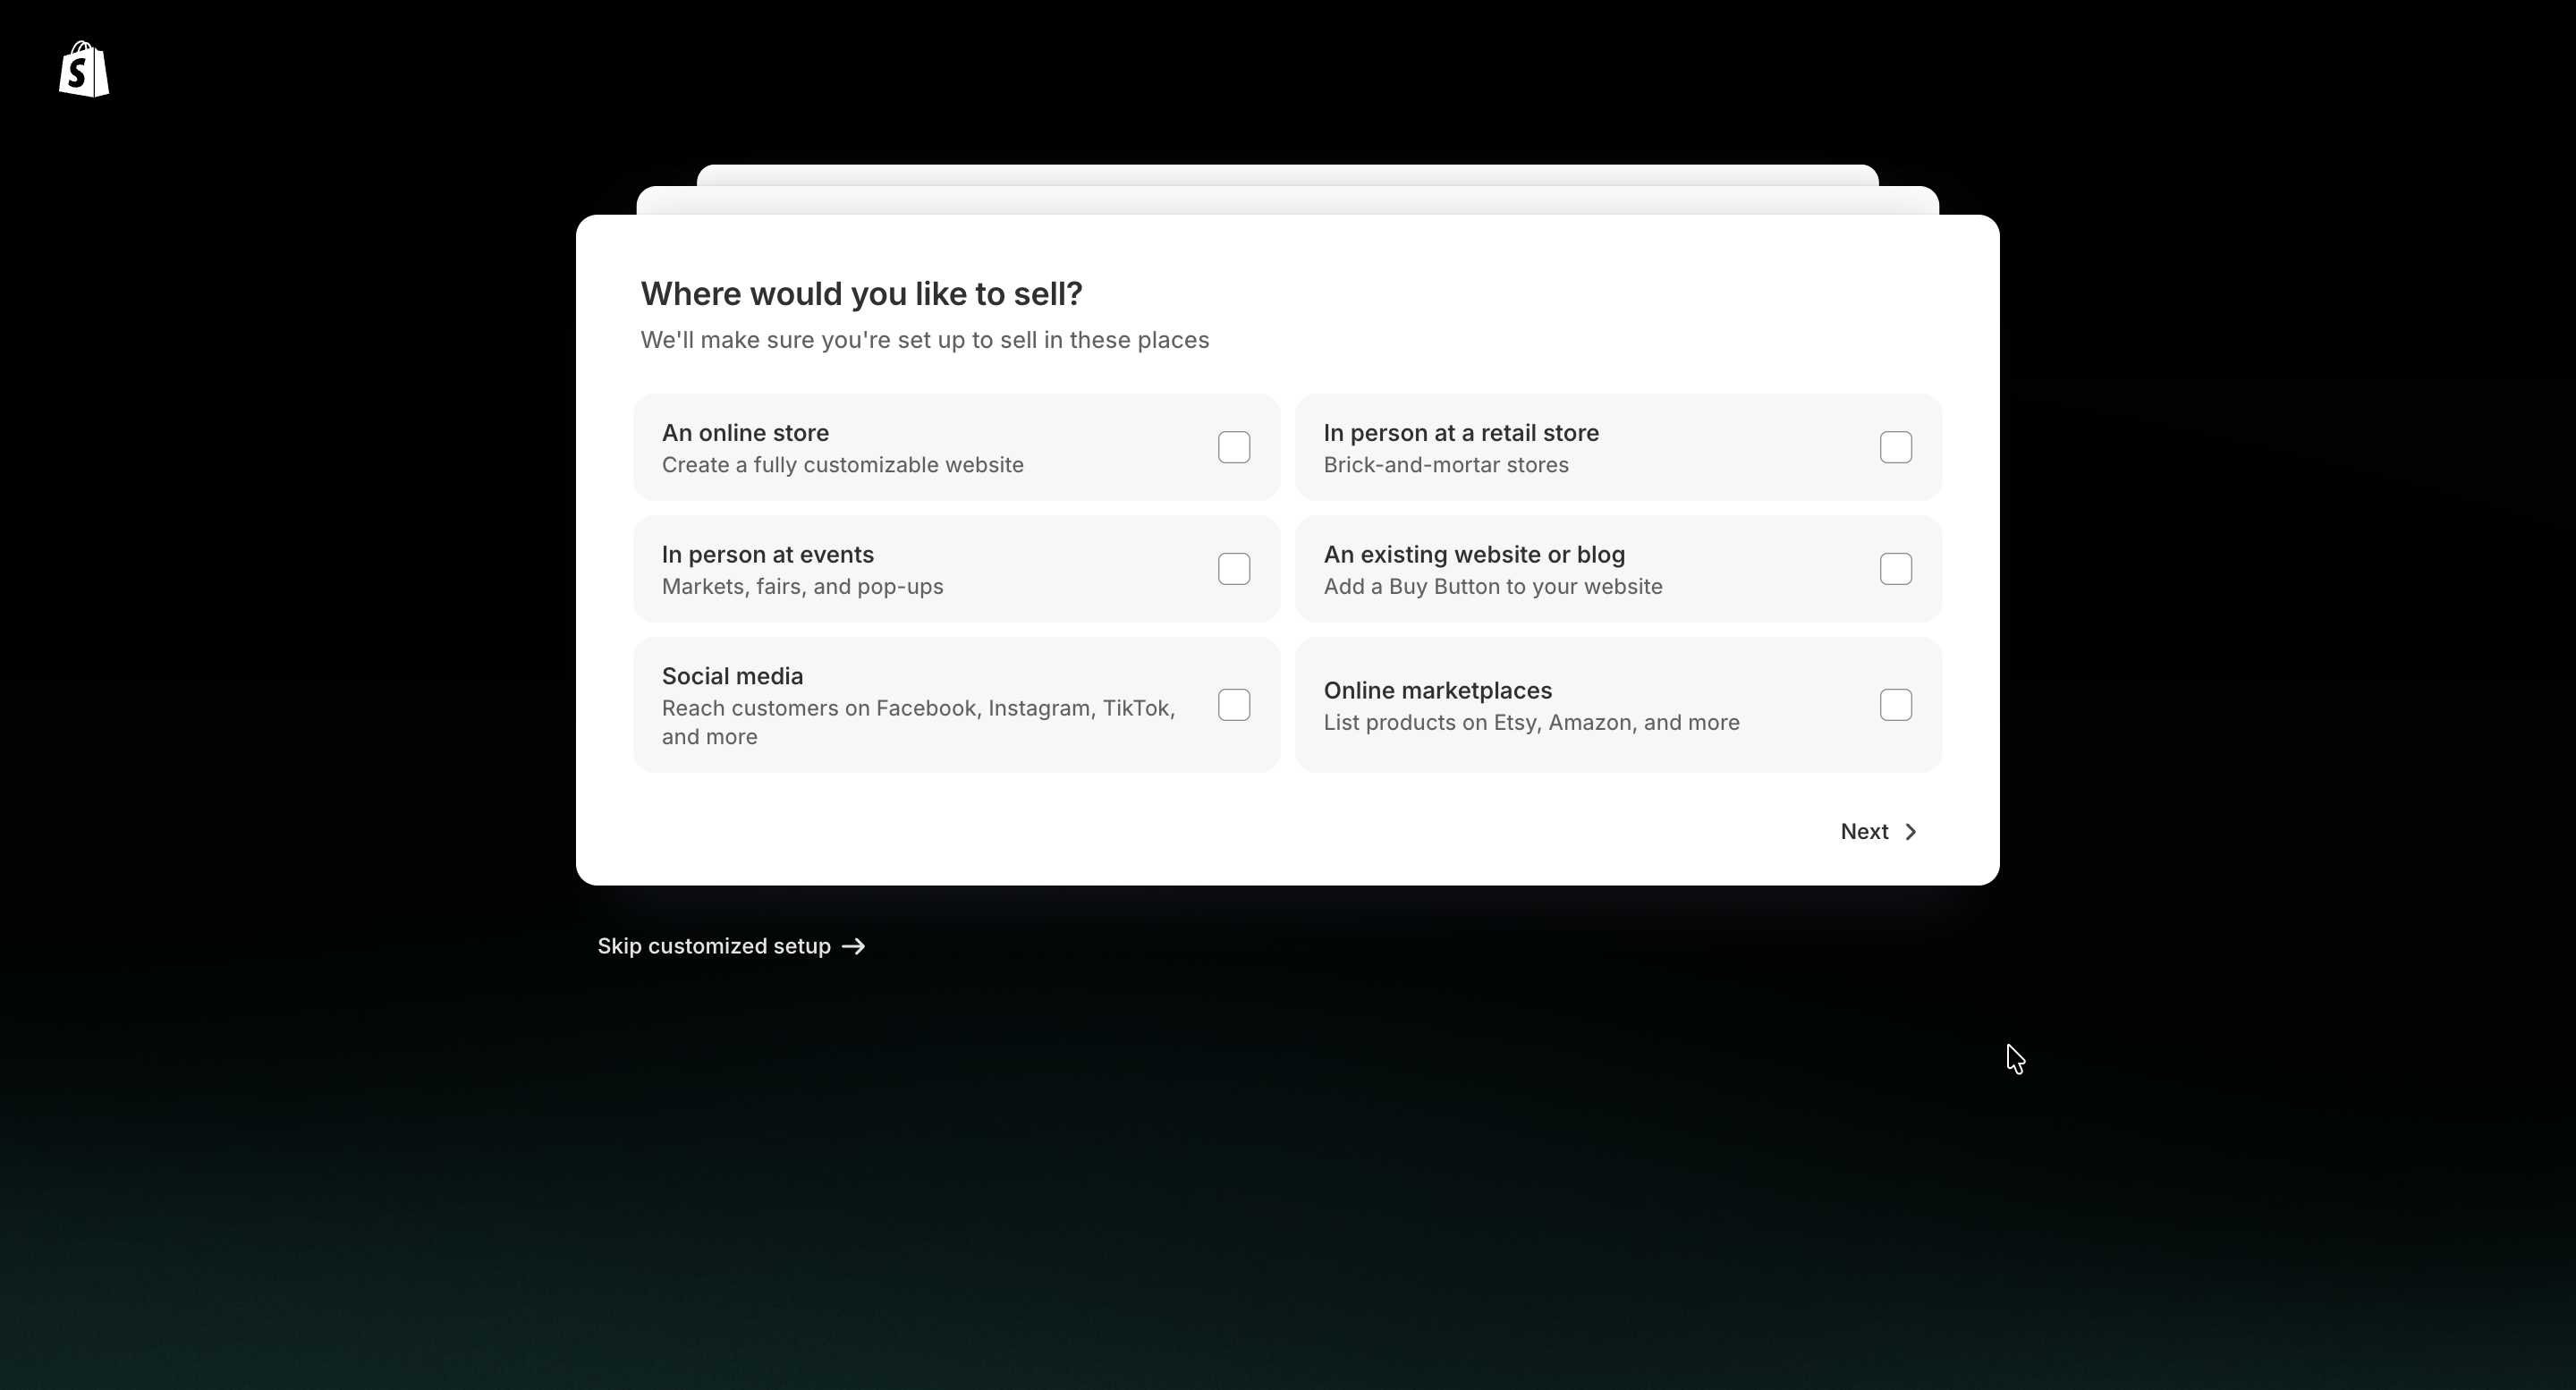Click the arrow beside Skip customized setup

point(854,946)
